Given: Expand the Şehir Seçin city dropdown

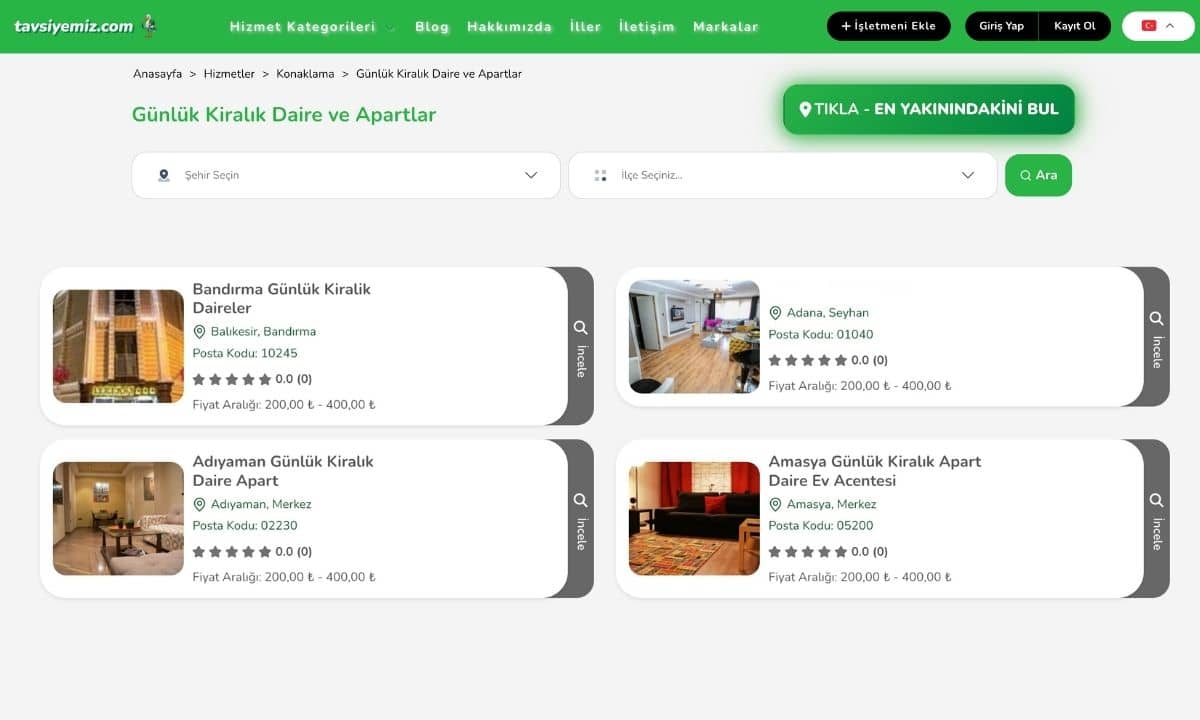Looking at the screenshot, I should coord(346,175).
